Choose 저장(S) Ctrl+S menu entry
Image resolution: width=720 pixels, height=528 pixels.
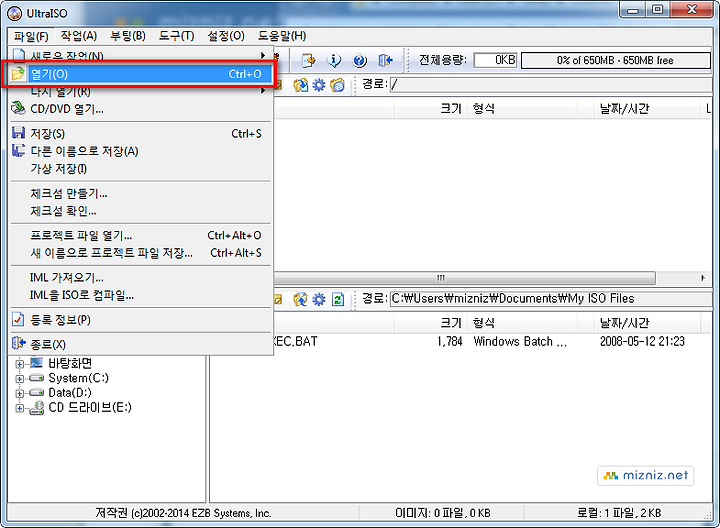pyautogui.click(x=141, y=134)
